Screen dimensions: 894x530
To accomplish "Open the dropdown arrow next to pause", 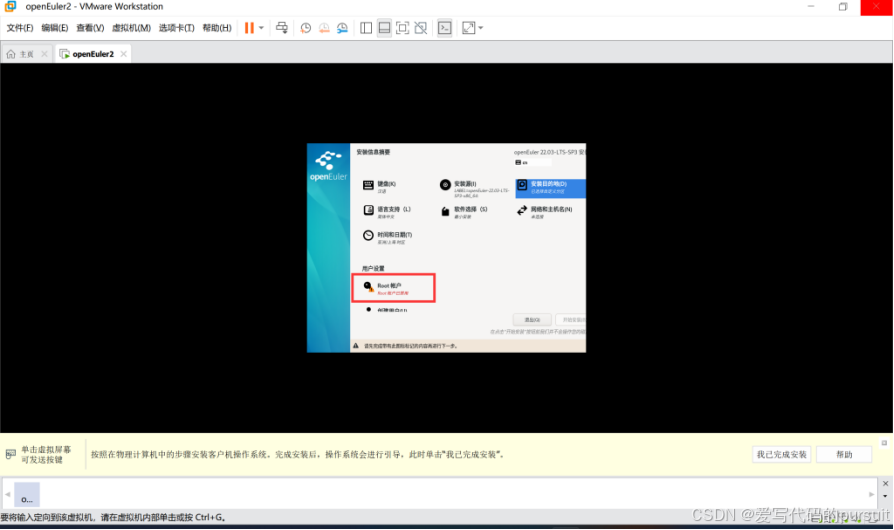I will 261,28.
